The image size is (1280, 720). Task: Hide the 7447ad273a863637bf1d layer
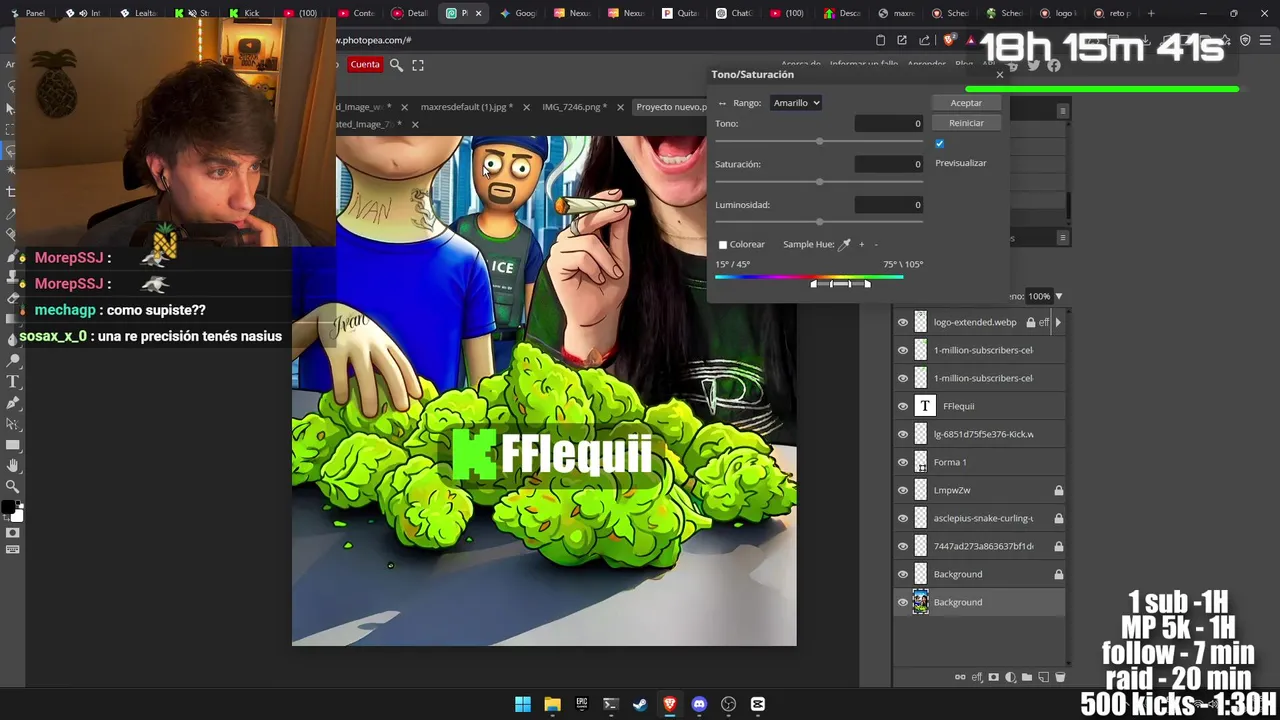click(903, 546)
